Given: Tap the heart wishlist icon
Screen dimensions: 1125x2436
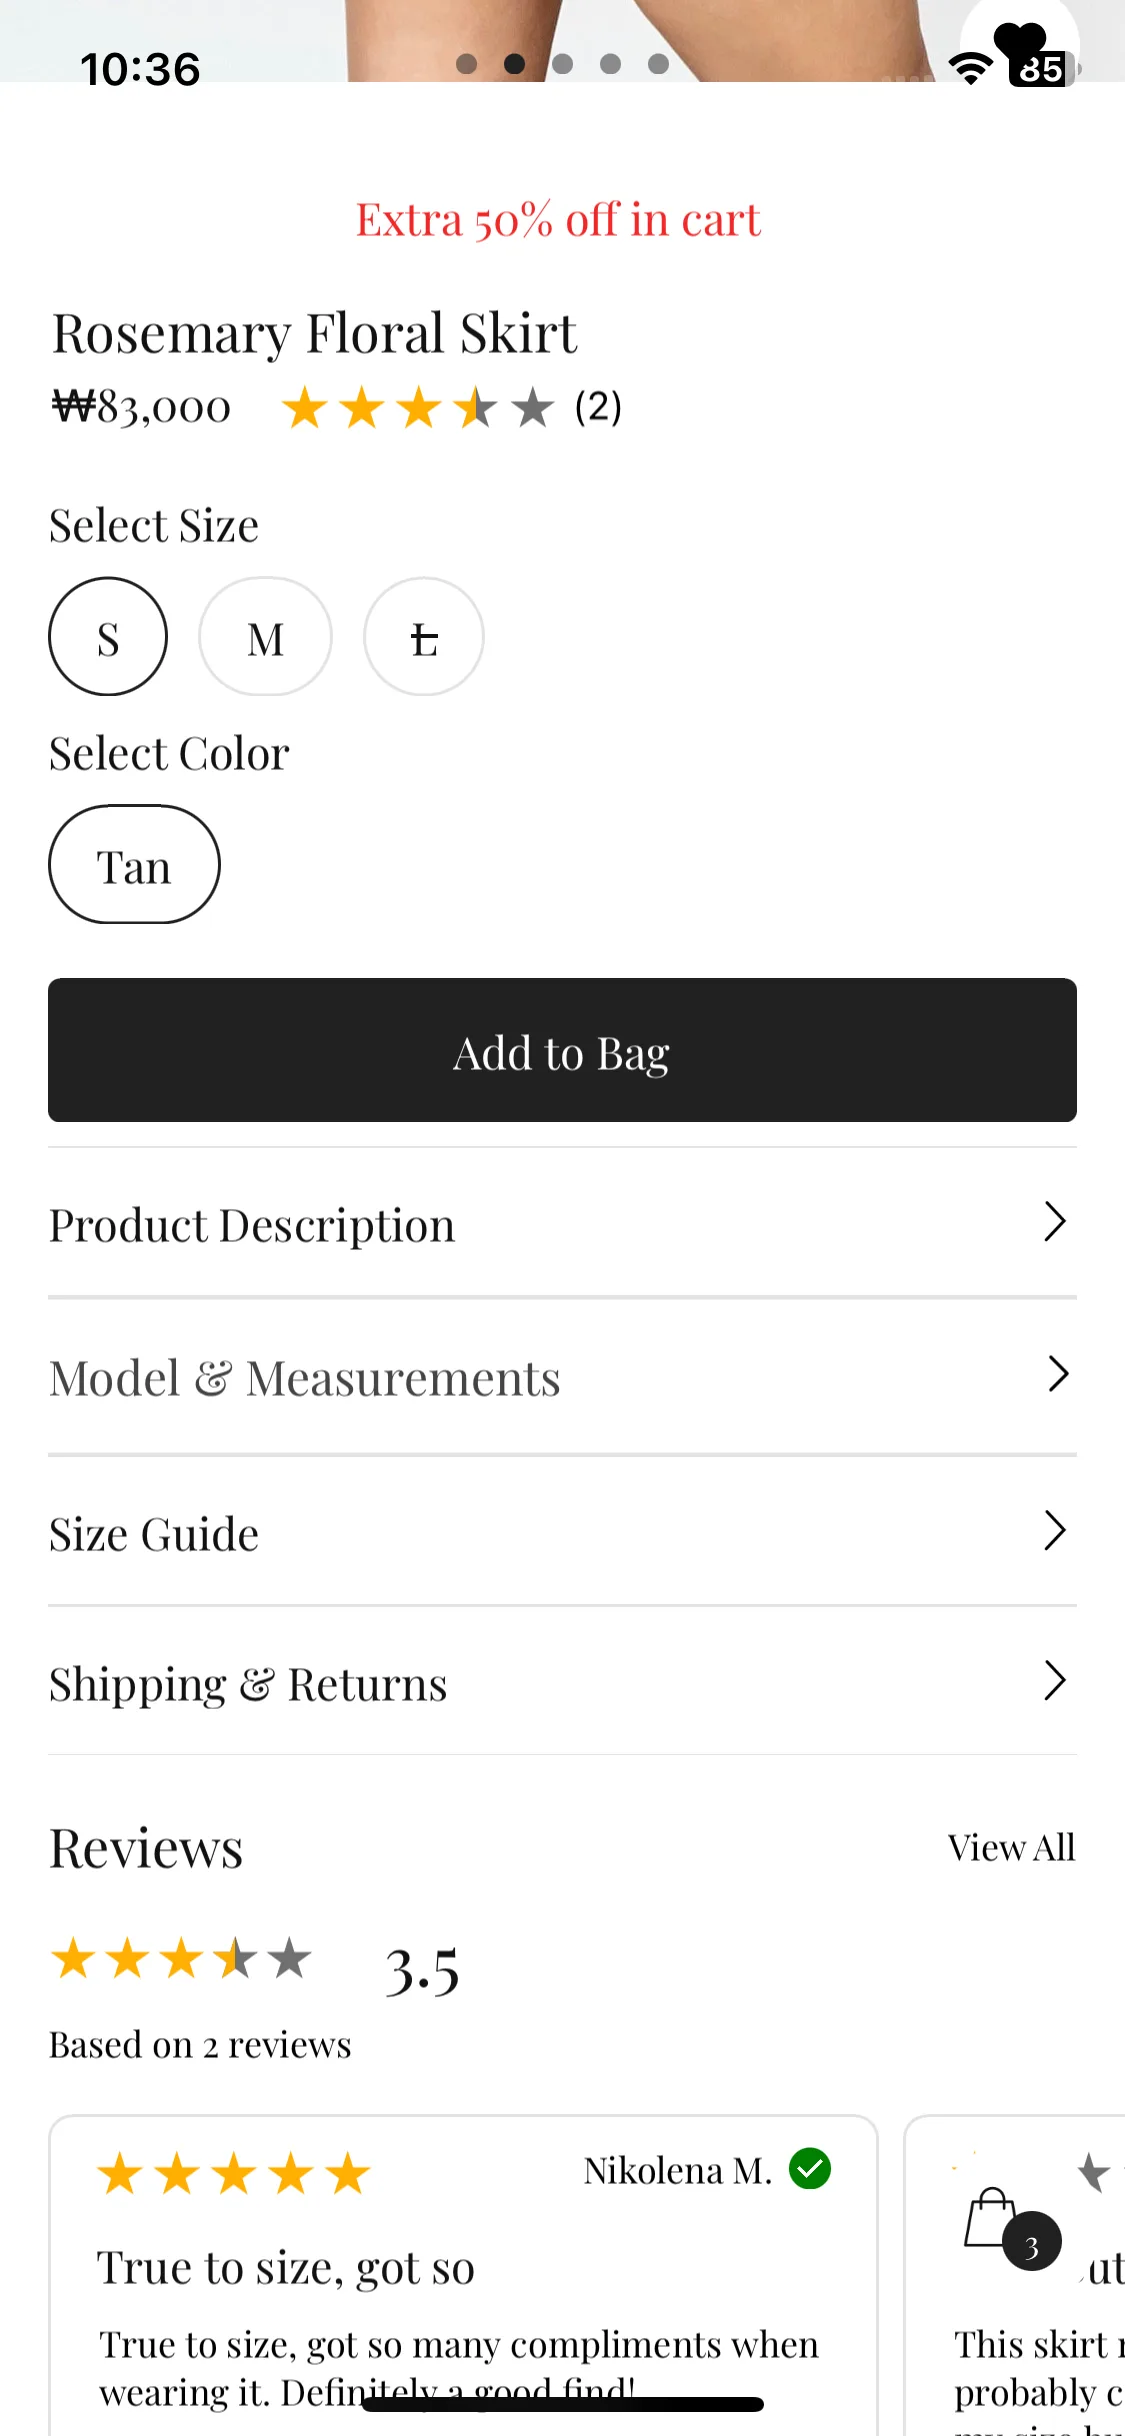Looking at the screenshot, I should (1019, 40).
